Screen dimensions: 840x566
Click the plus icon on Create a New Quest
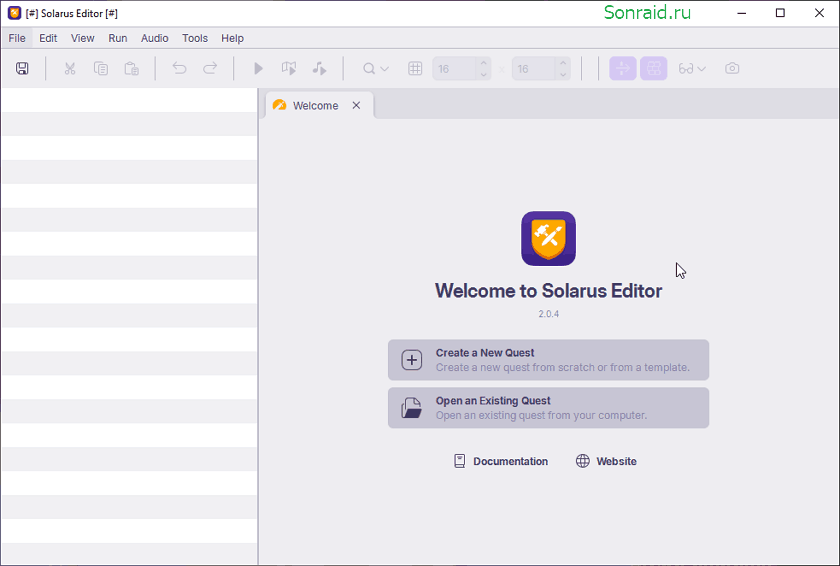(411, 360)
